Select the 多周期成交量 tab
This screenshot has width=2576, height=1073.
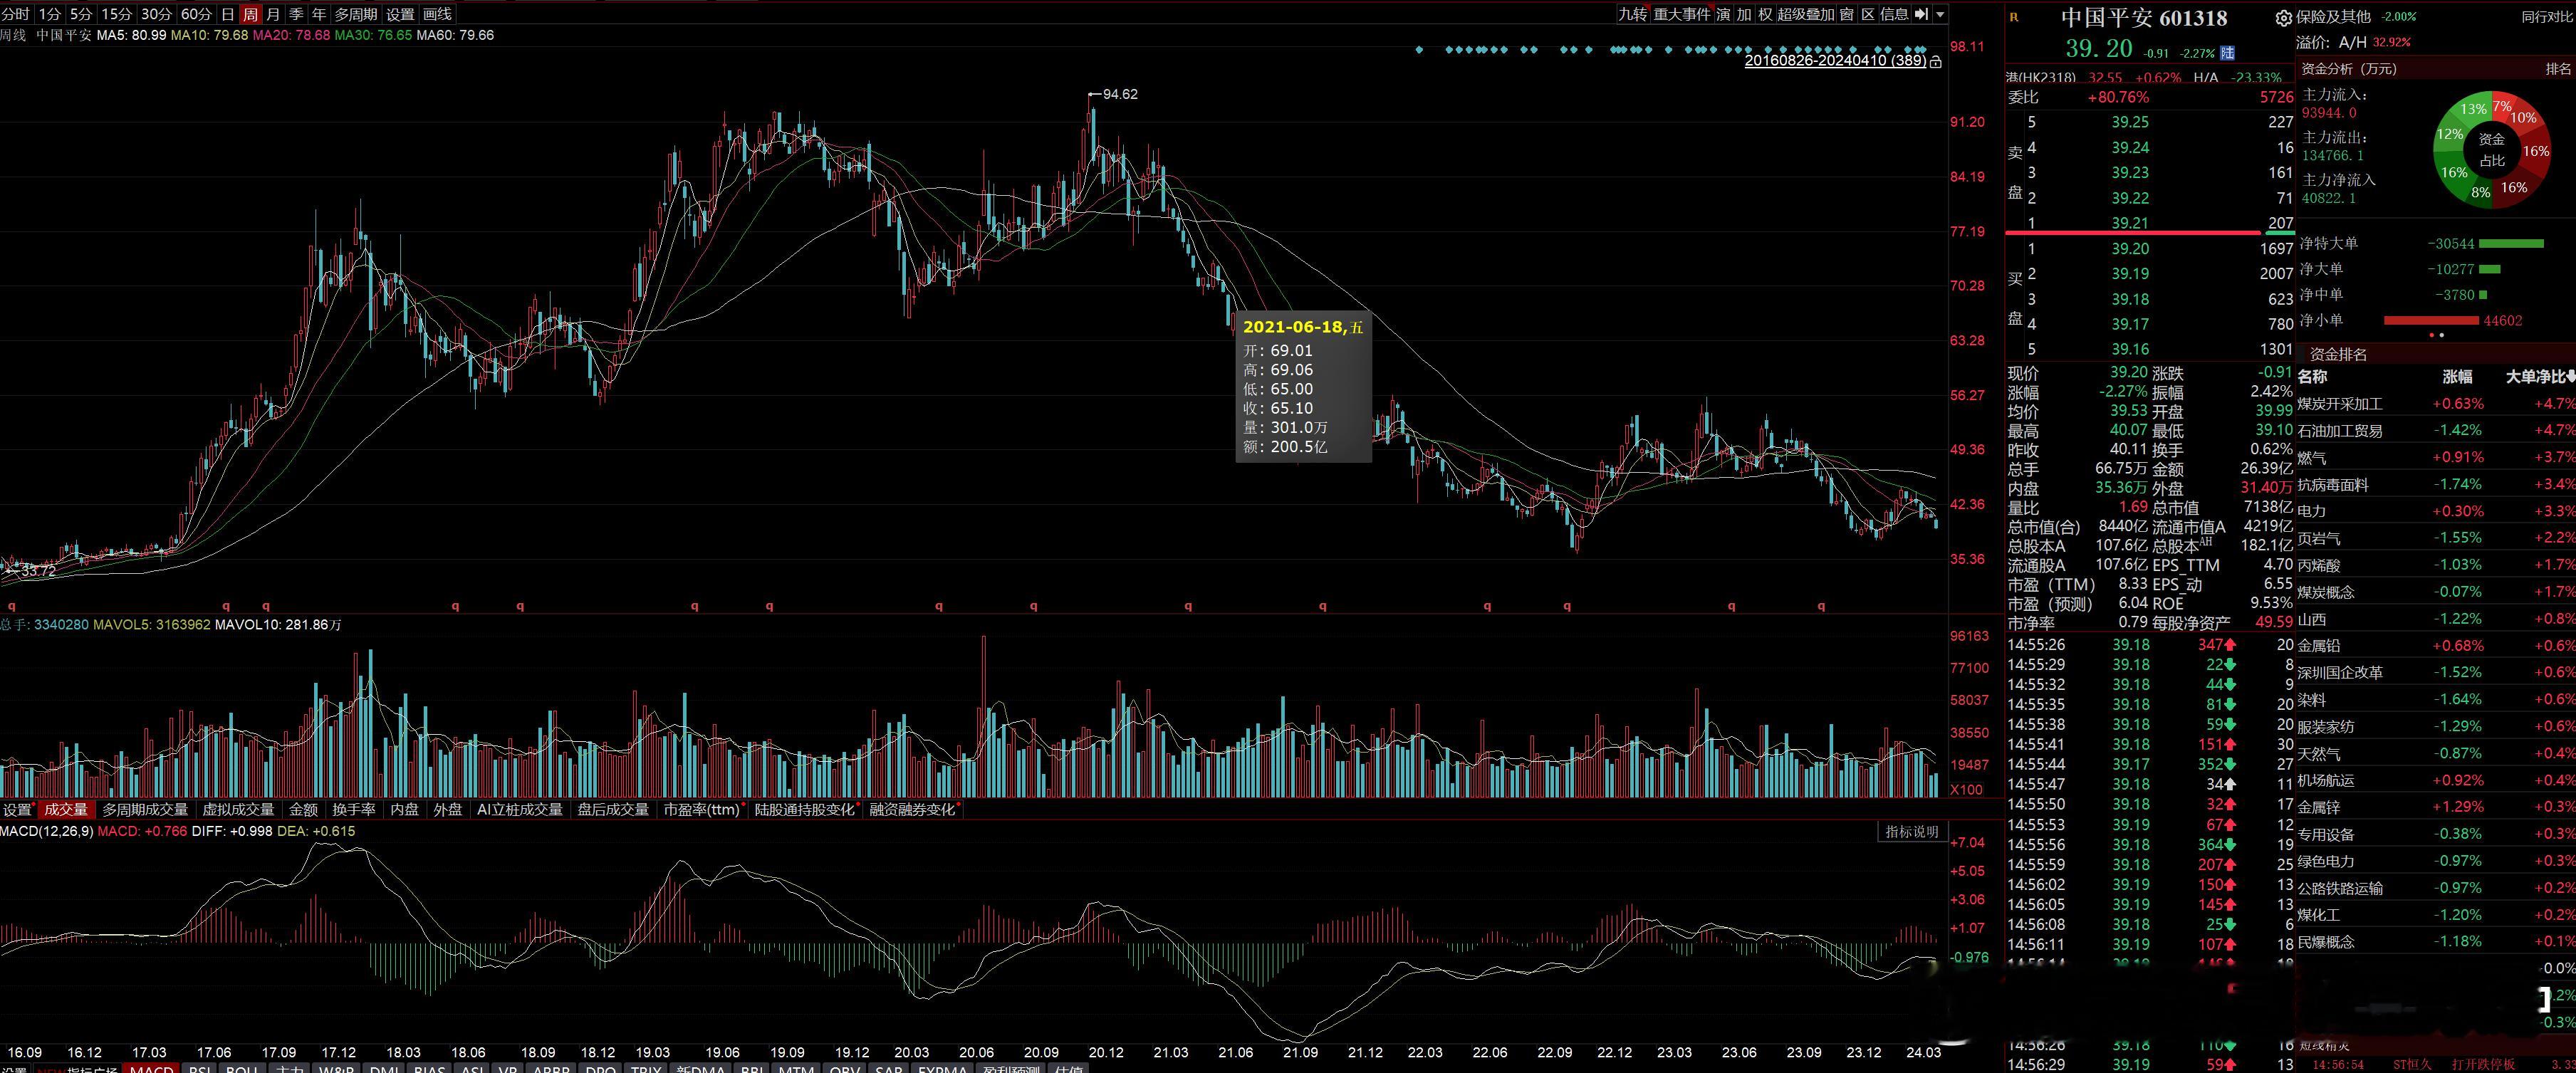[x=145, y=810]
